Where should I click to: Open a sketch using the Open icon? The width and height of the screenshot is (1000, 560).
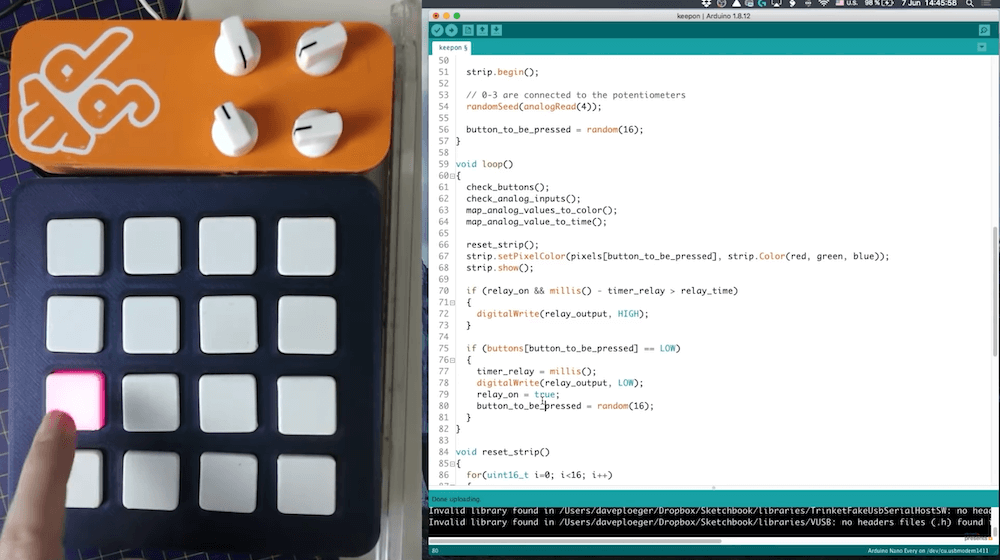(482, 30)
